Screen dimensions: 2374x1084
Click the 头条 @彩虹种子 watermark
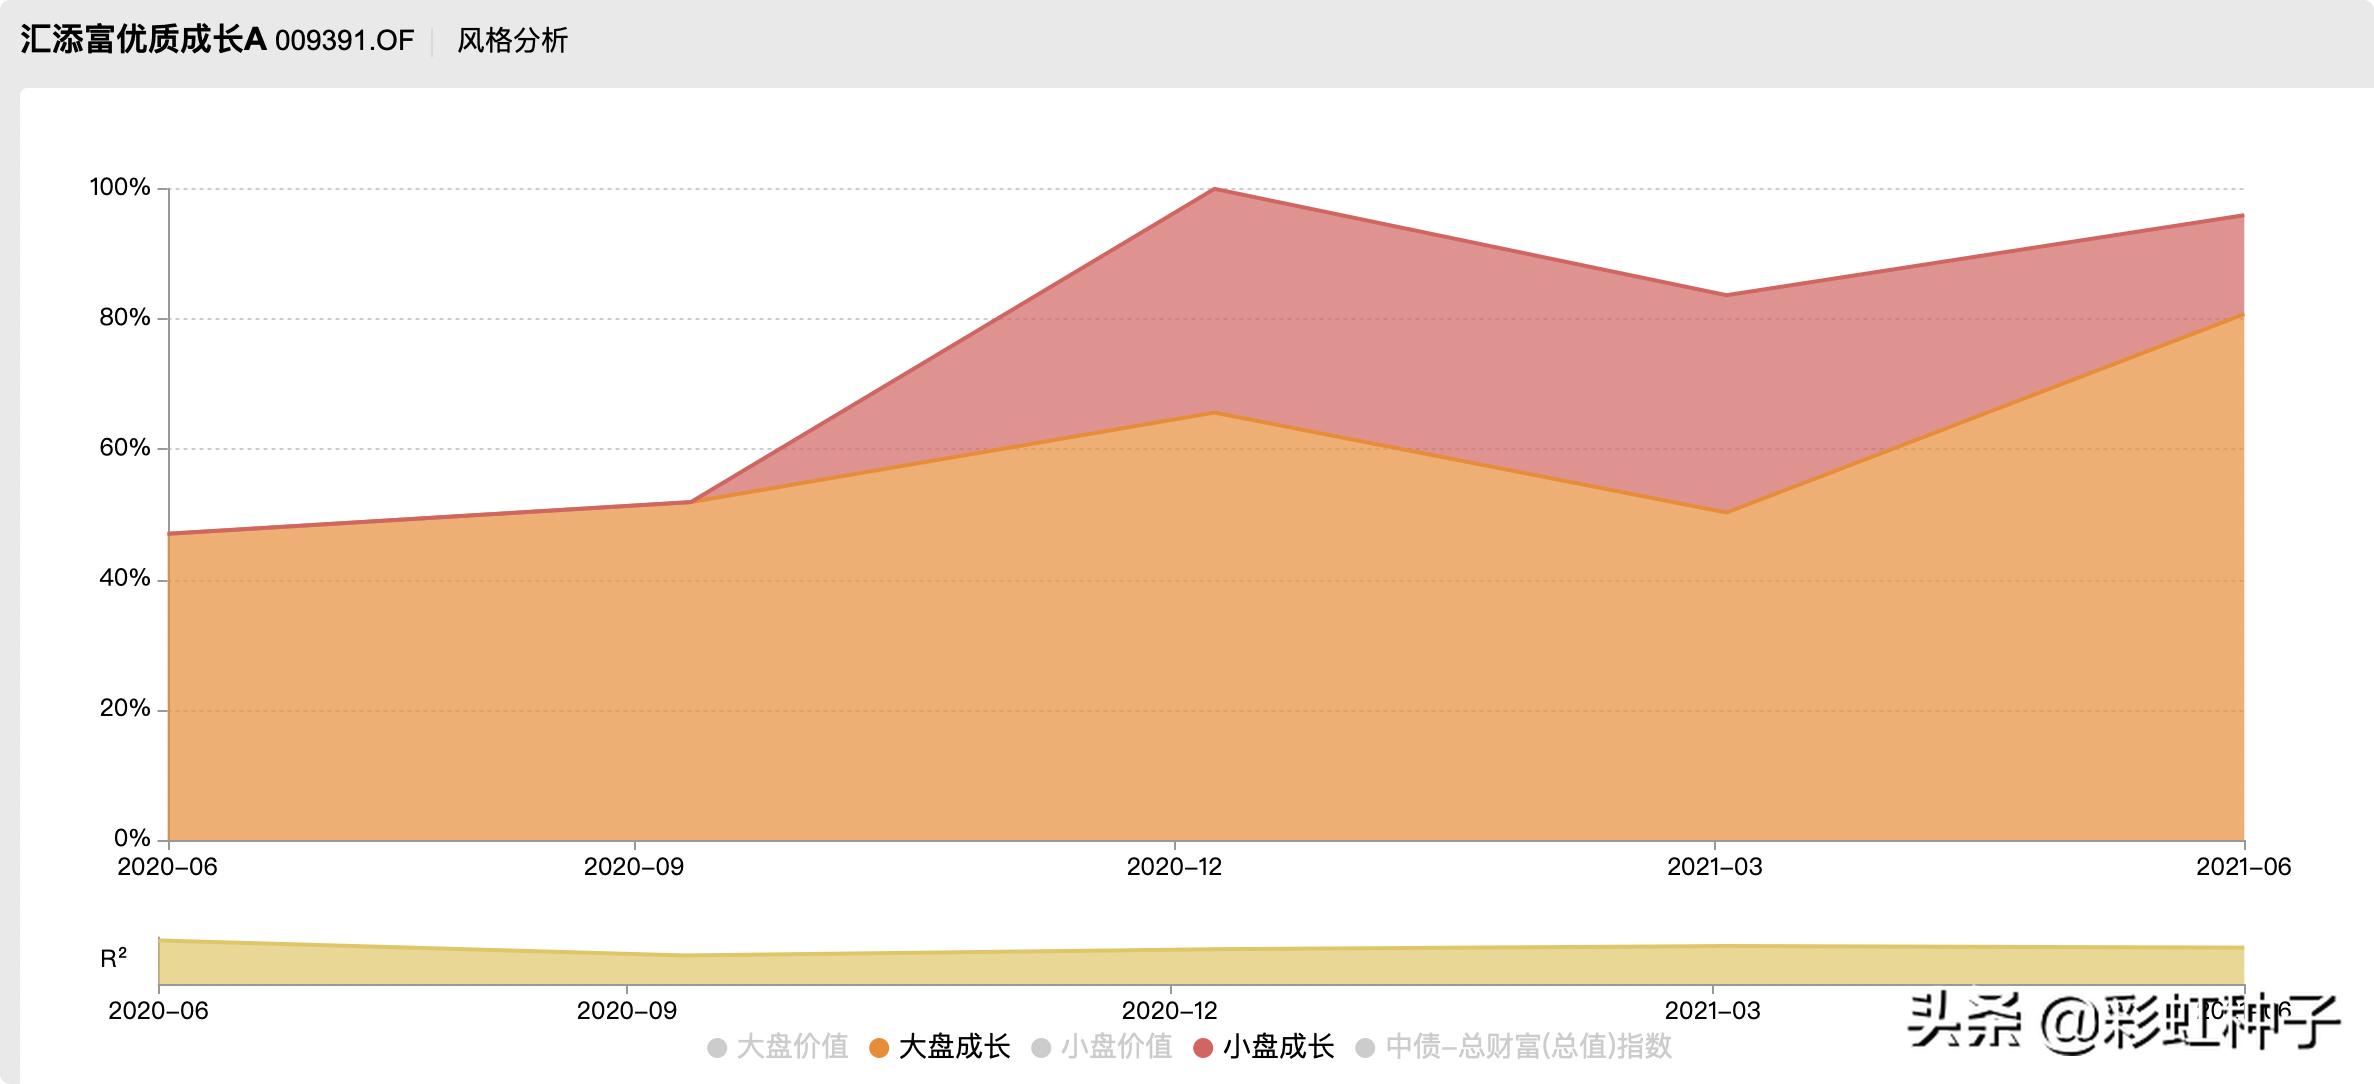pyautogui.click(x=2122, y=1022)
